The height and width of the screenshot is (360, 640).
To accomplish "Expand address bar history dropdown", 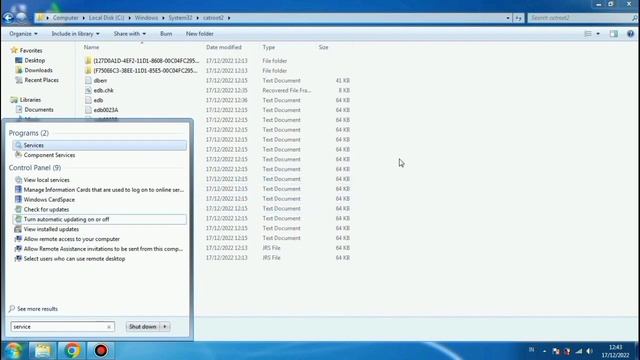I will pyautogui.click(x=508, y=18).
